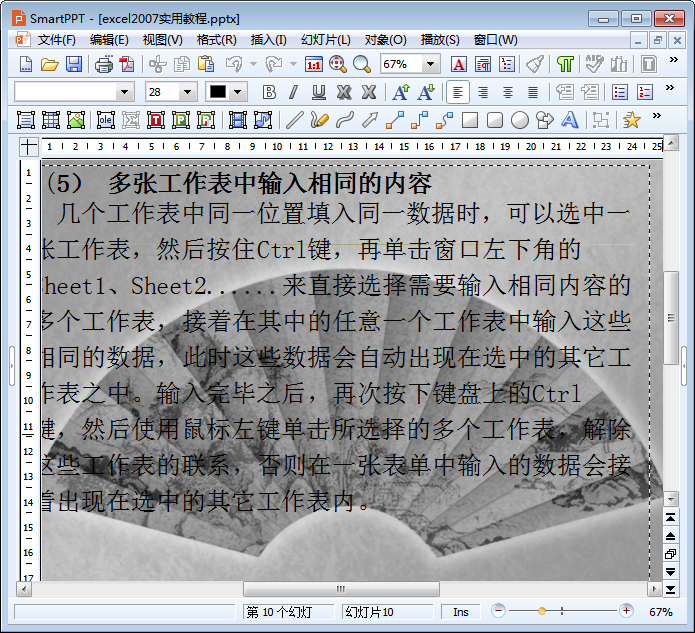Screen dimensions: 695x633
Task: Run the spell check icon
Action: pos(594,64)
